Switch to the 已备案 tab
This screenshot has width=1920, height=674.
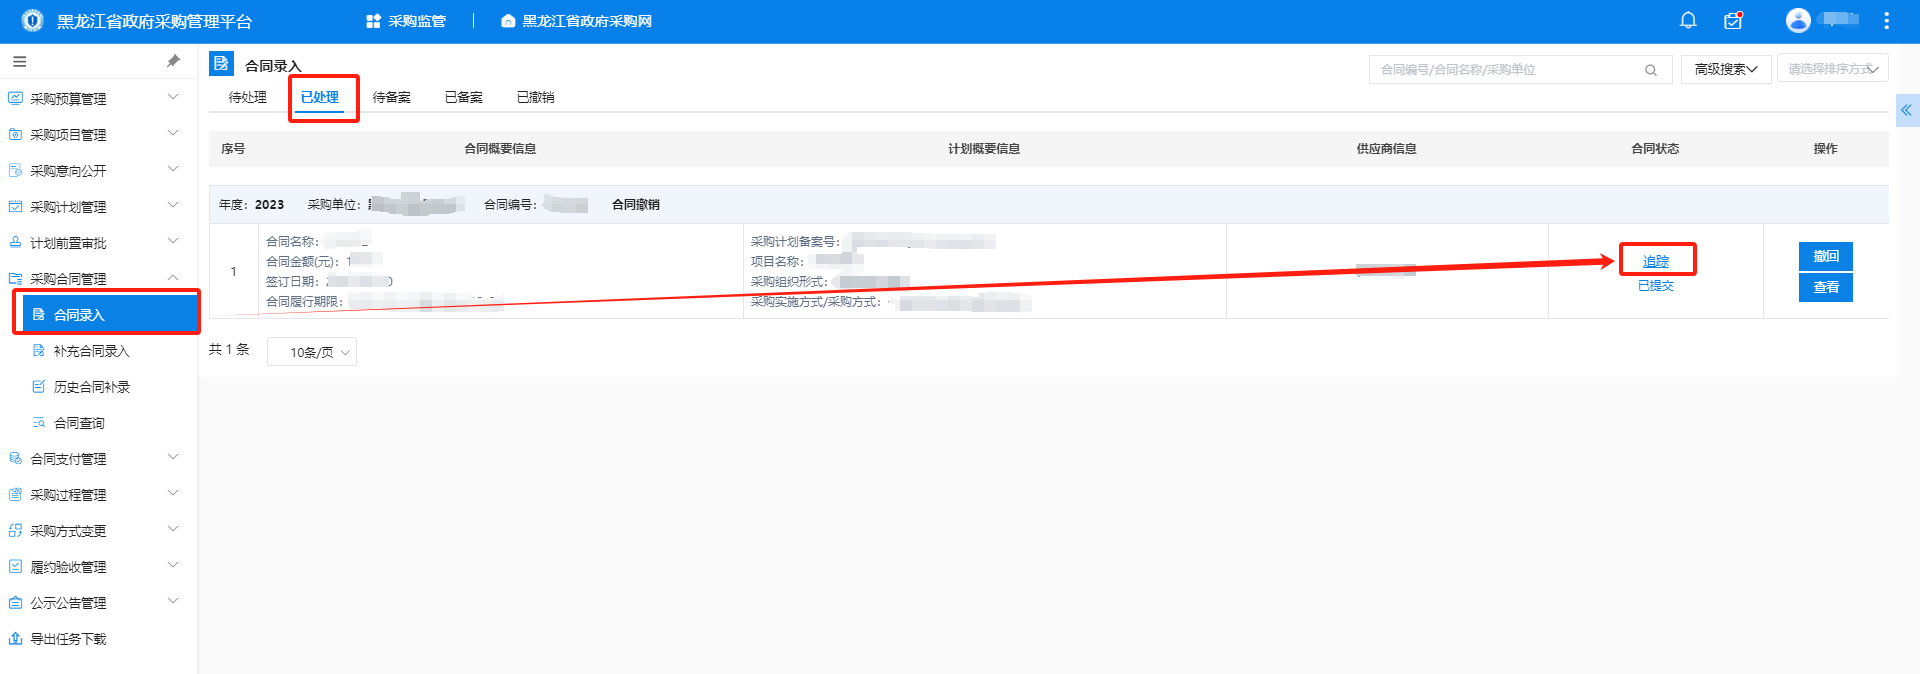pos(464,97)
